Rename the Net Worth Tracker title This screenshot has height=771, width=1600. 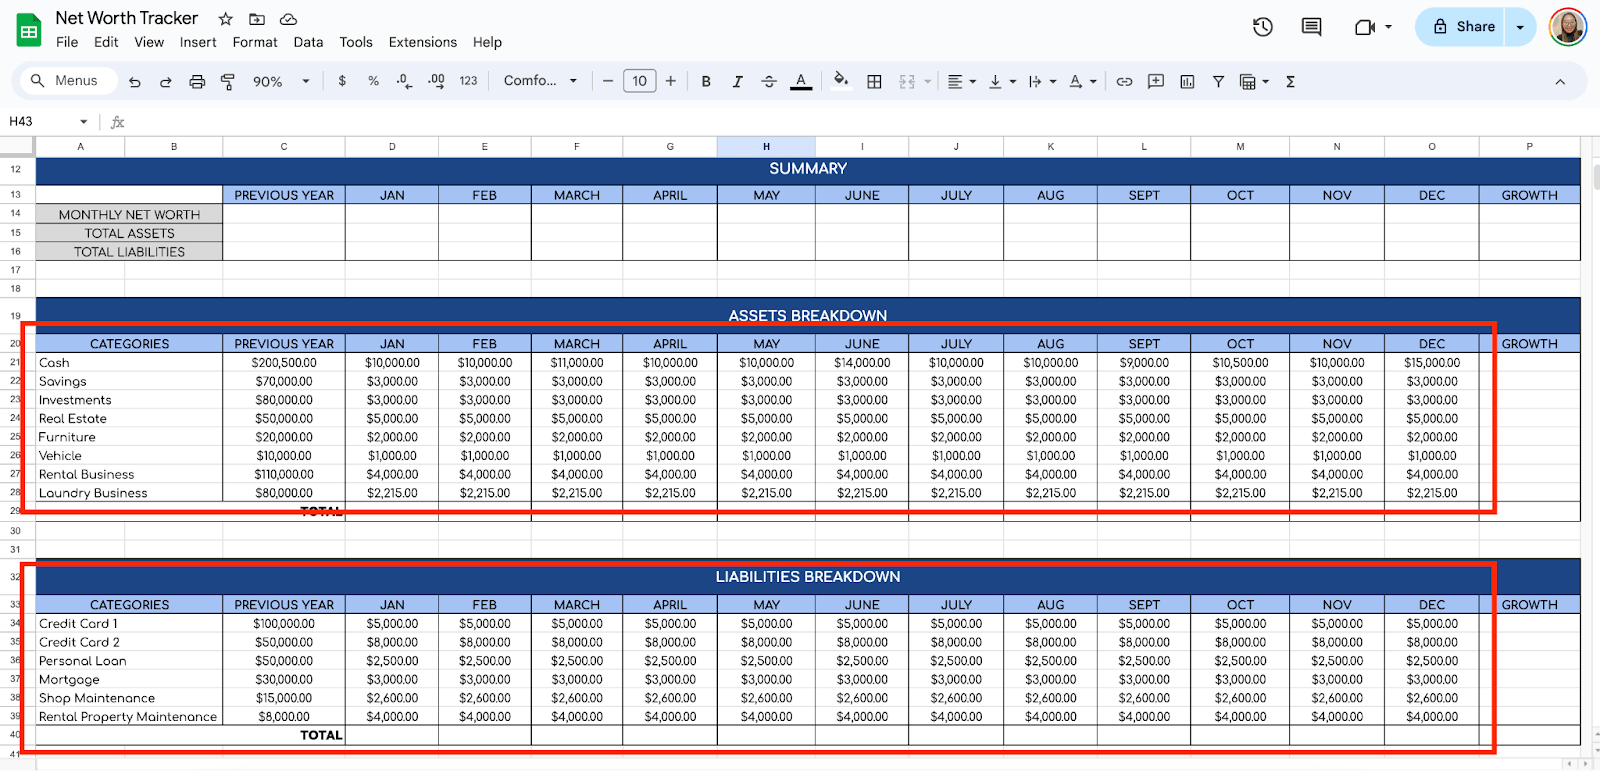[x=127, y=18]
